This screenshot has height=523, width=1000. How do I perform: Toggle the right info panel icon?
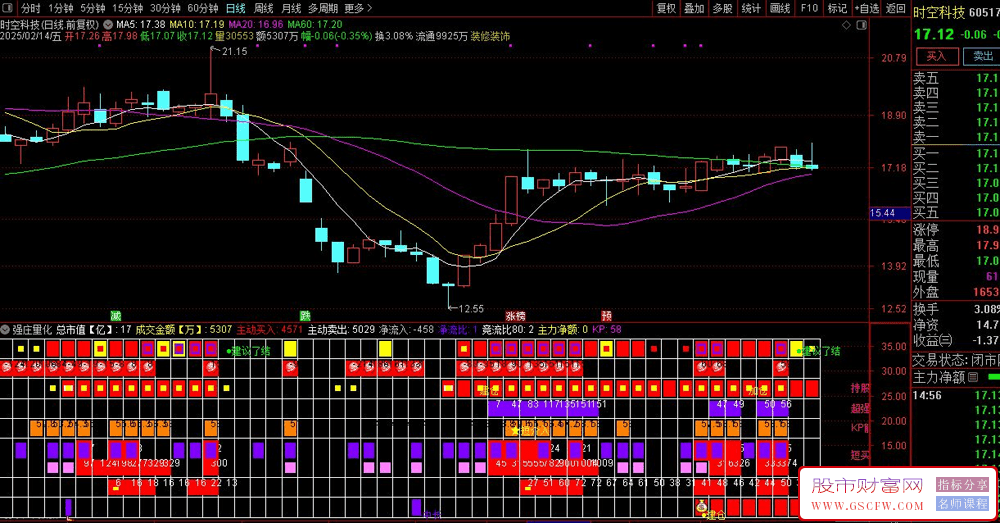click(862, 25)
